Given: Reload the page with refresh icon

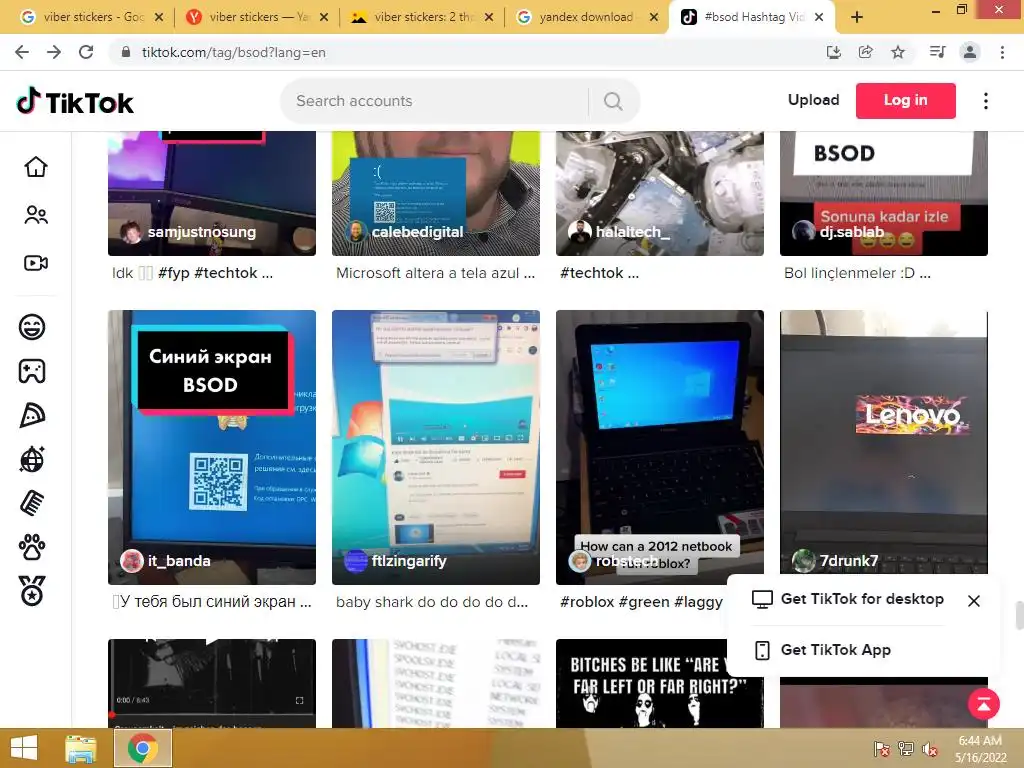Looking at the screenshot, I should point(86,52).
